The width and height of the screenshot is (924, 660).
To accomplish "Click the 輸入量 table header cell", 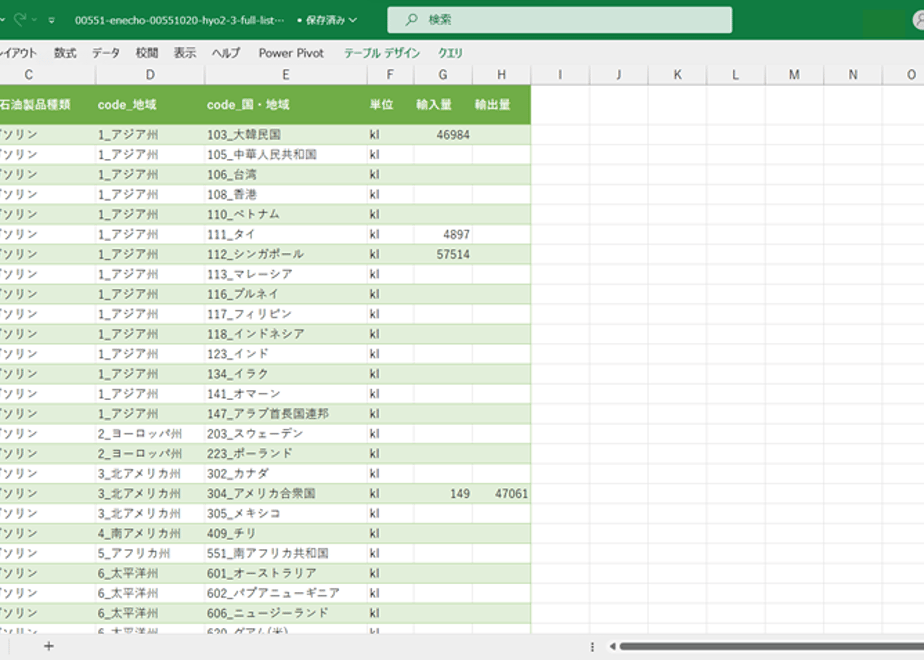I will 443,105.
